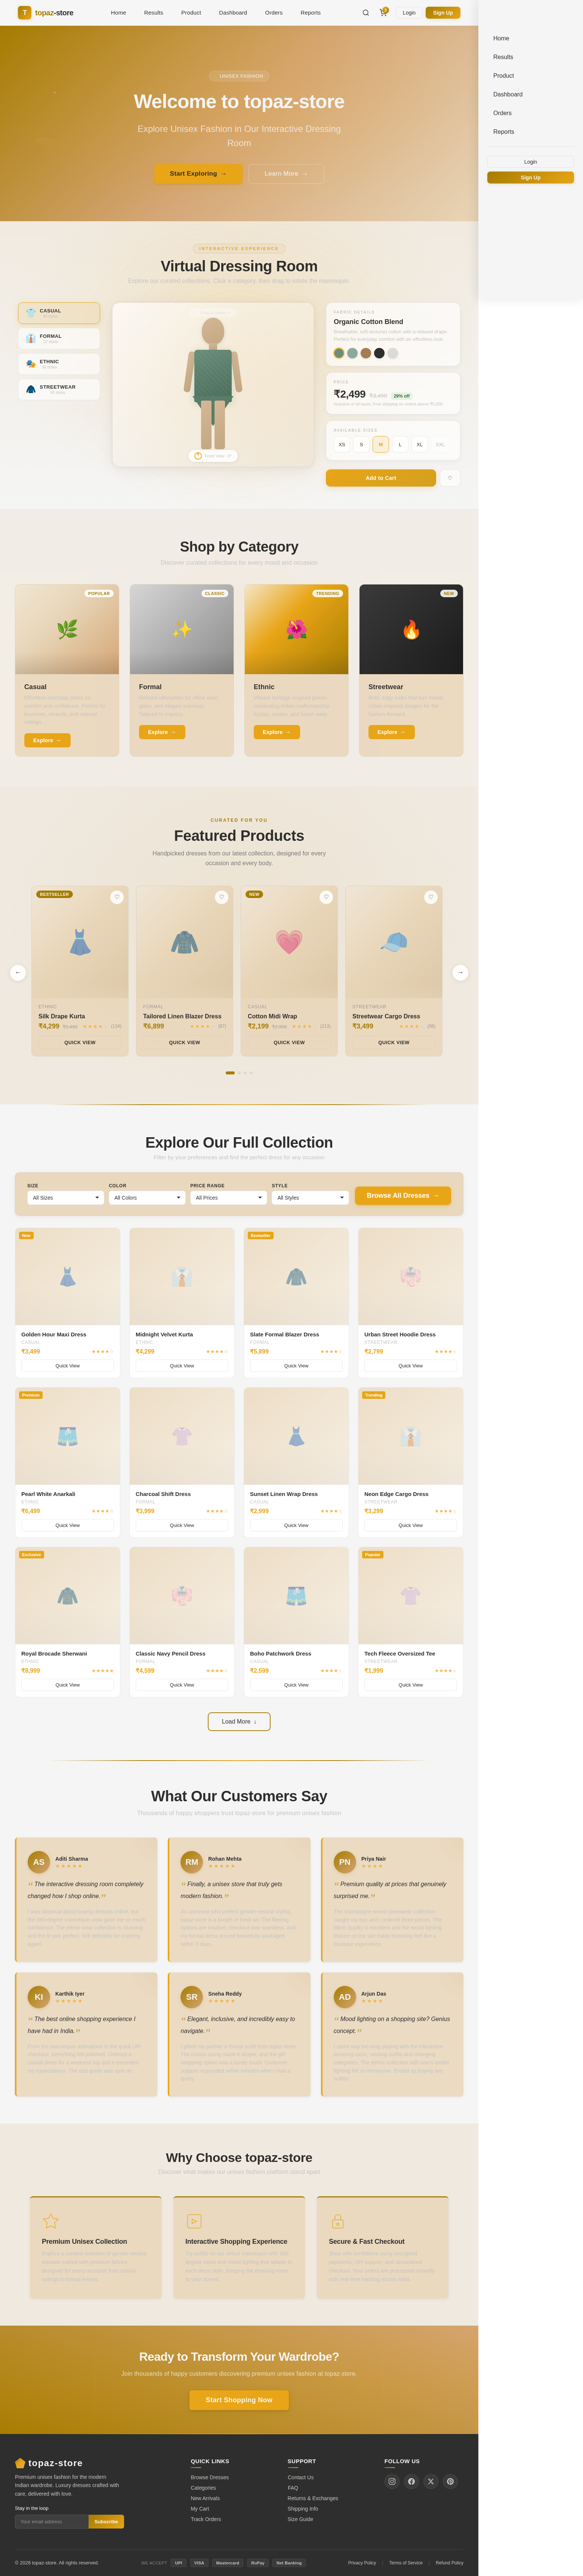Image resolution: width=583 pixels, height=2576 pixels.
Task: Choose size S
Action: 361,444
